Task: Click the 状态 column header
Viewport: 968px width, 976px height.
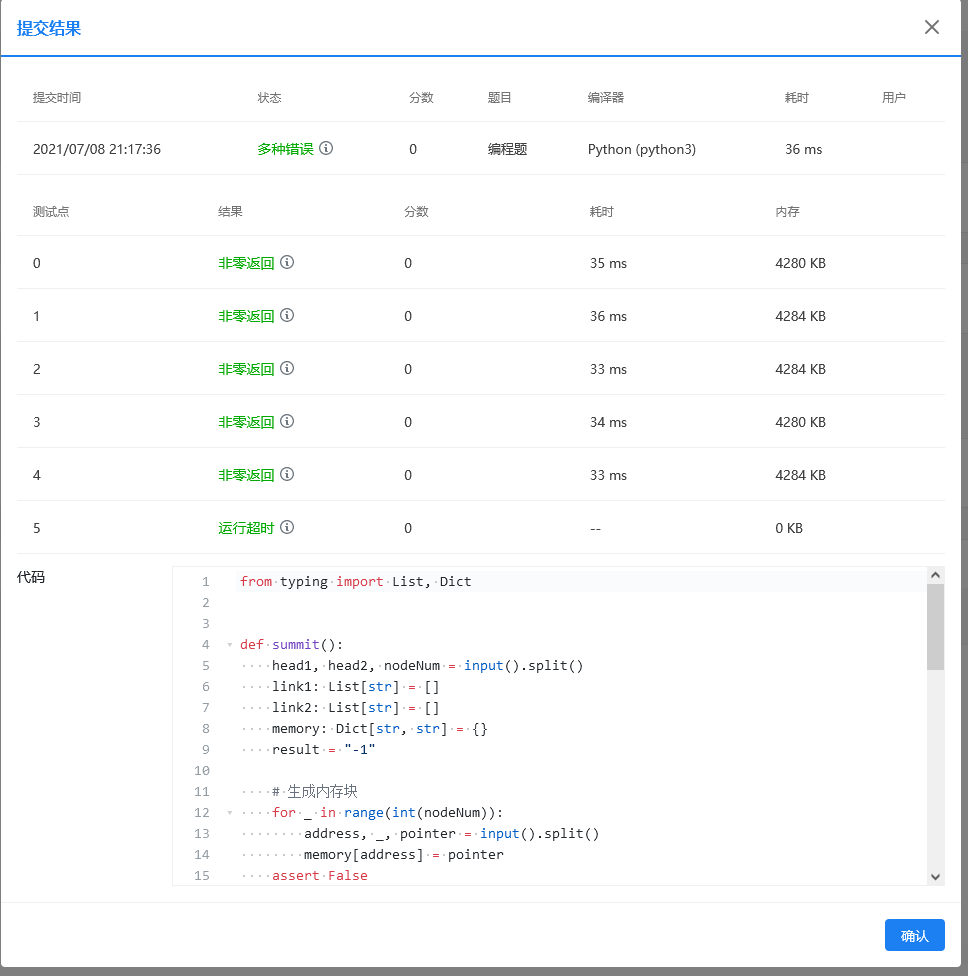Action: [x=270, y=97]
